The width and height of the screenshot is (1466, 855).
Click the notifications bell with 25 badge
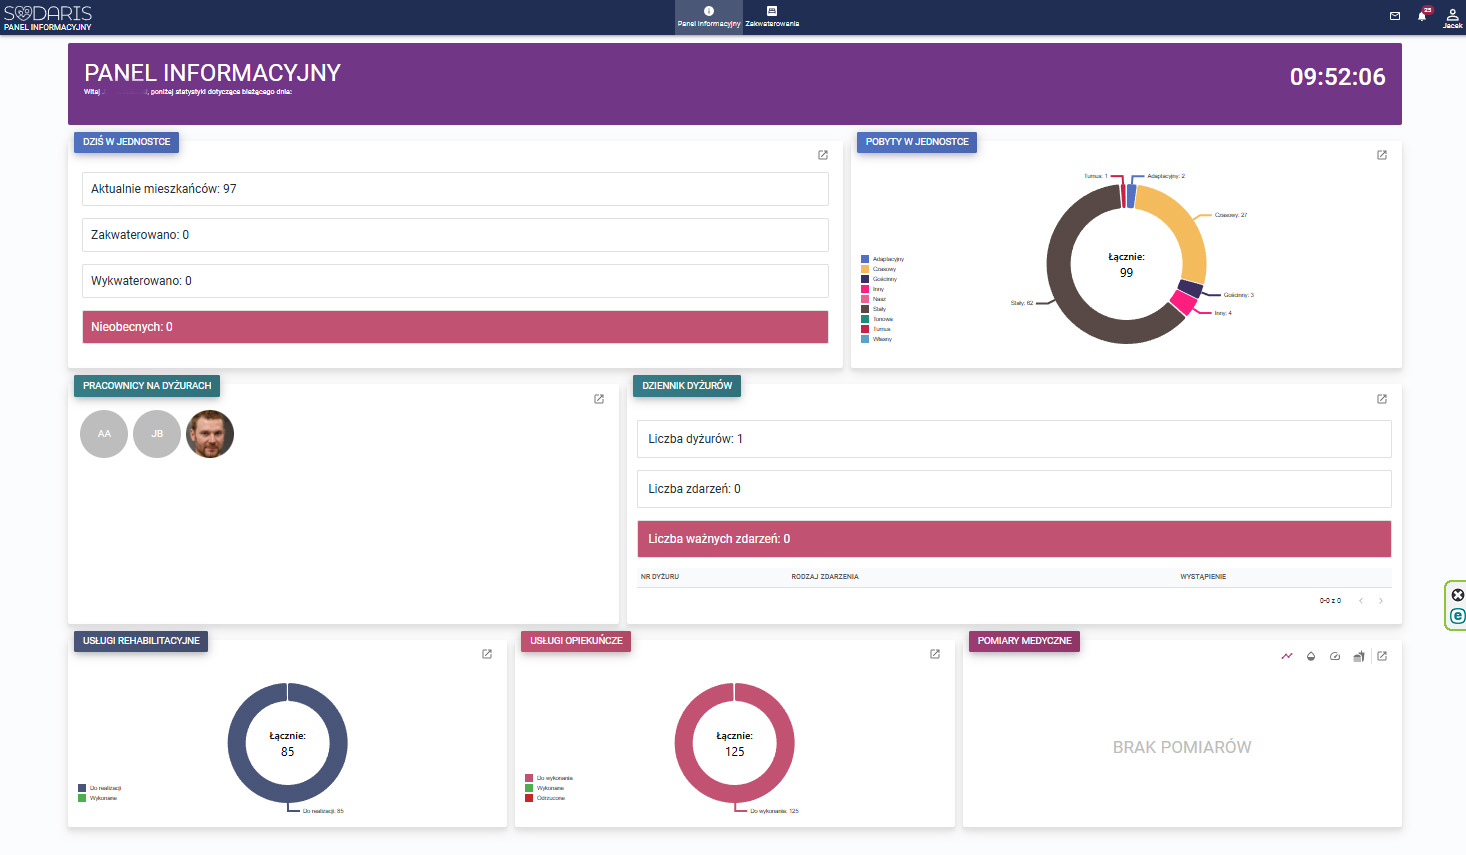point(1422,16)
